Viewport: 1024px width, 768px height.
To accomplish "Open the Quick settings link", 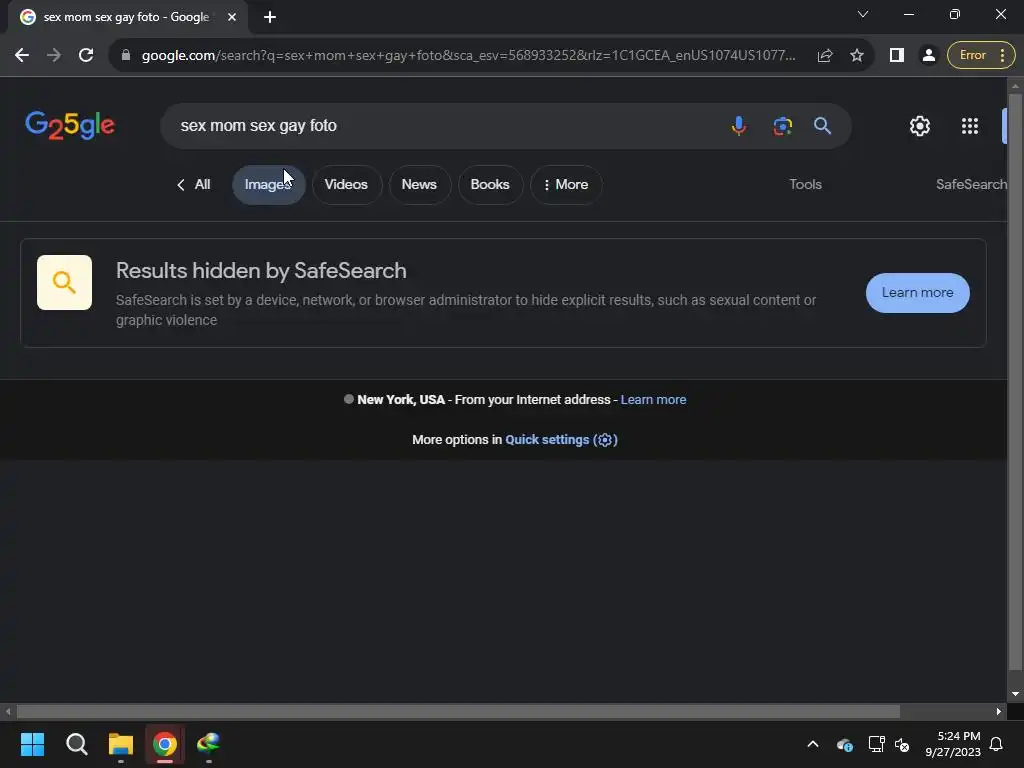I will click(x=561, y=440).
